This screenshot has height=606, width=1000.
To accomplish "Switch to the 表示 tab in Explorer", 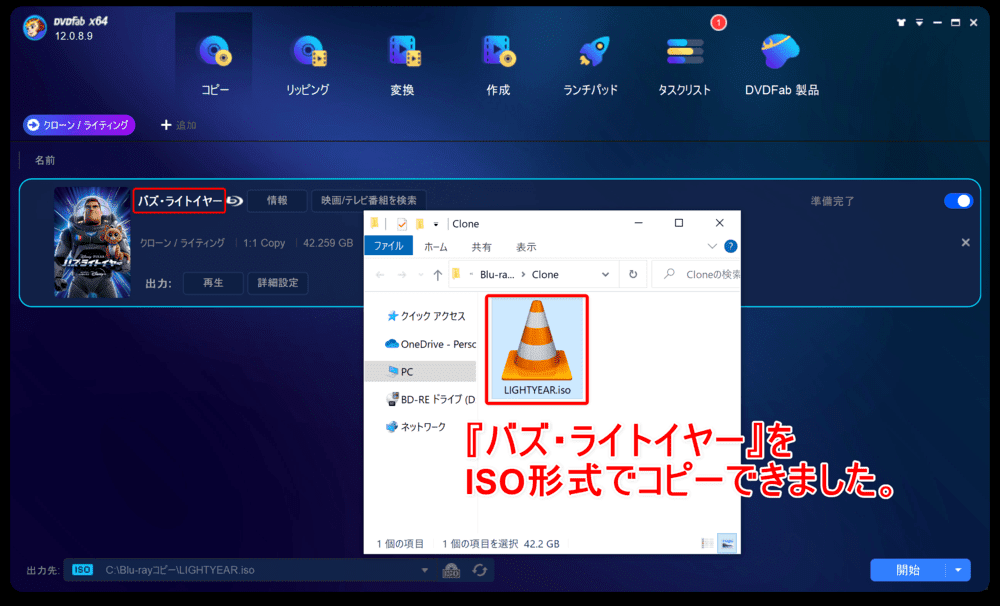I will pyautogui.click(x=526, y=247).
